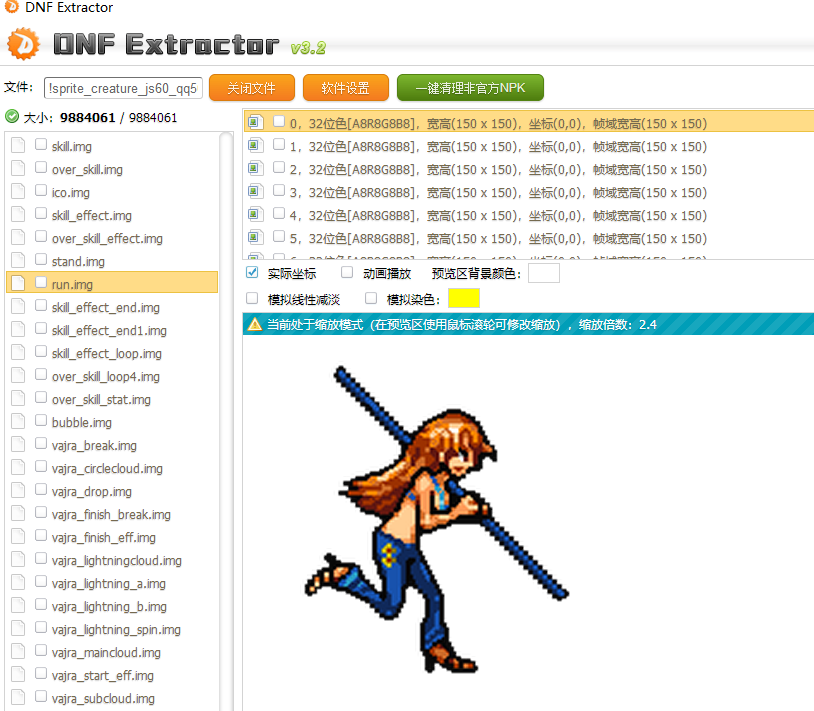Click the file icon beside vajra_drop.img
Viewport: 814px width, 711px height.
click(x=18, y=490)
